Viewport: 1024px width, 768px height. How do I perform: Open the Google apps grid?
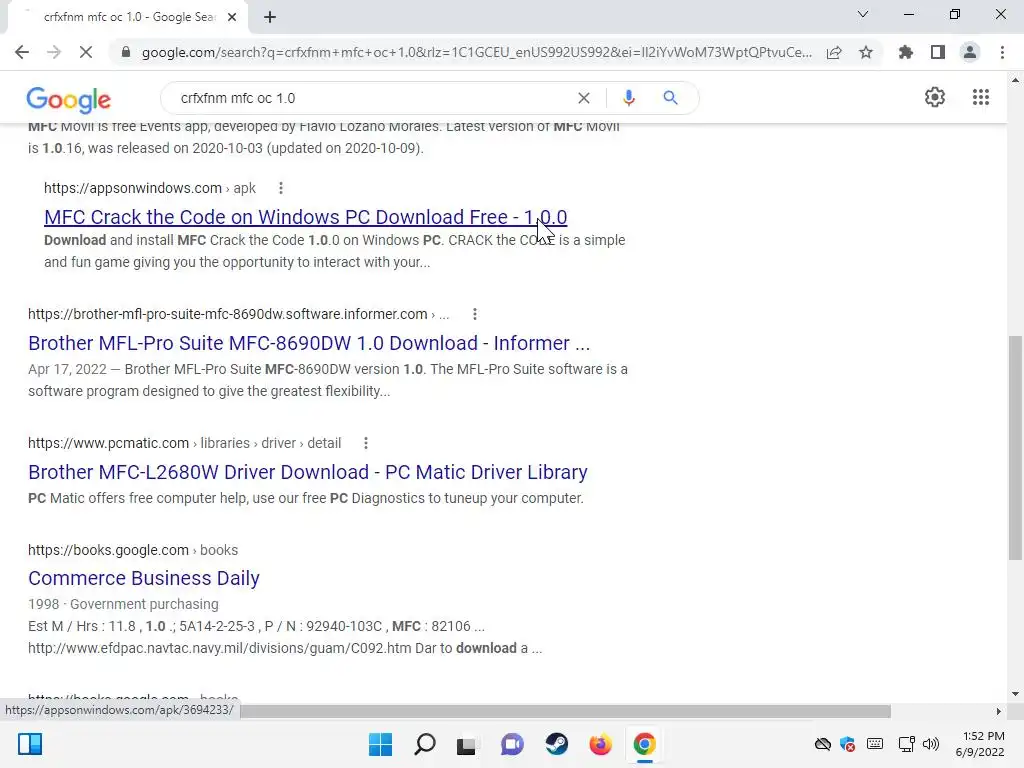point(980,97)
